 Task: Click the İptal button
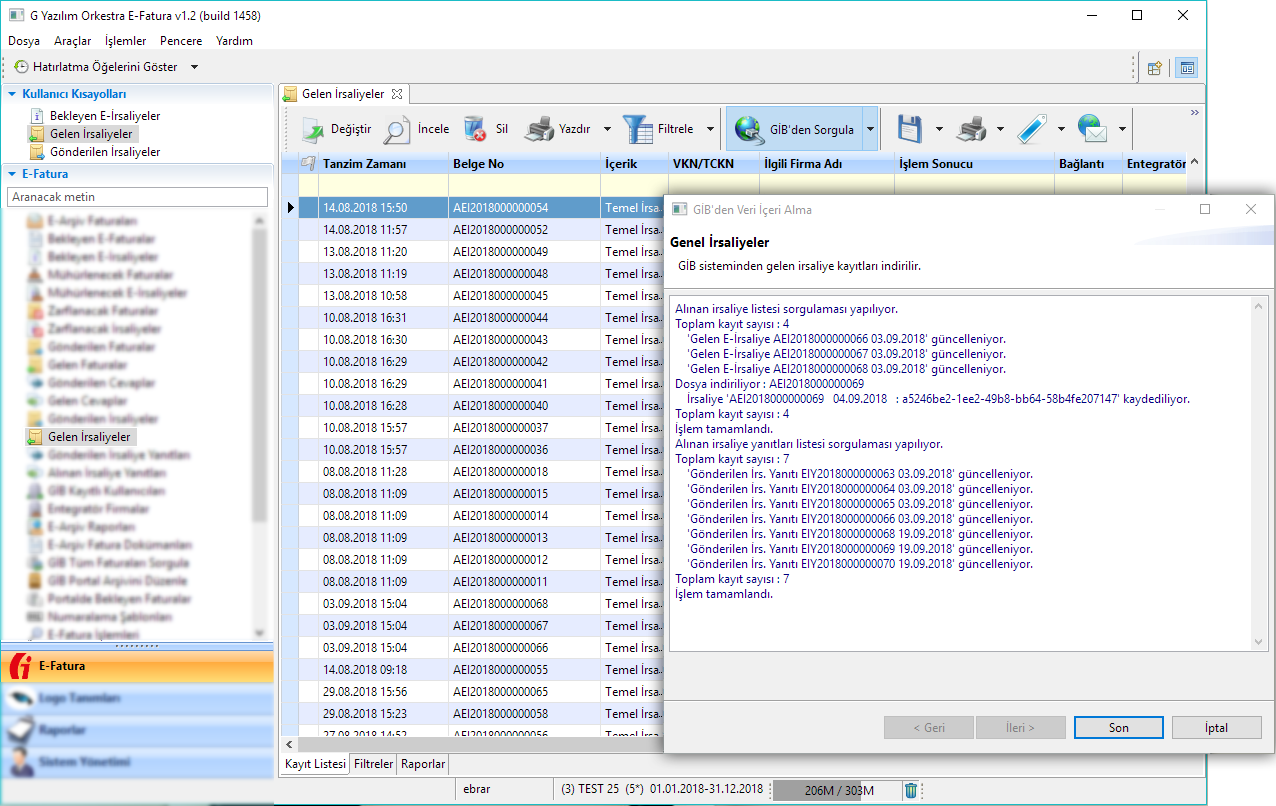[1216, 728]
